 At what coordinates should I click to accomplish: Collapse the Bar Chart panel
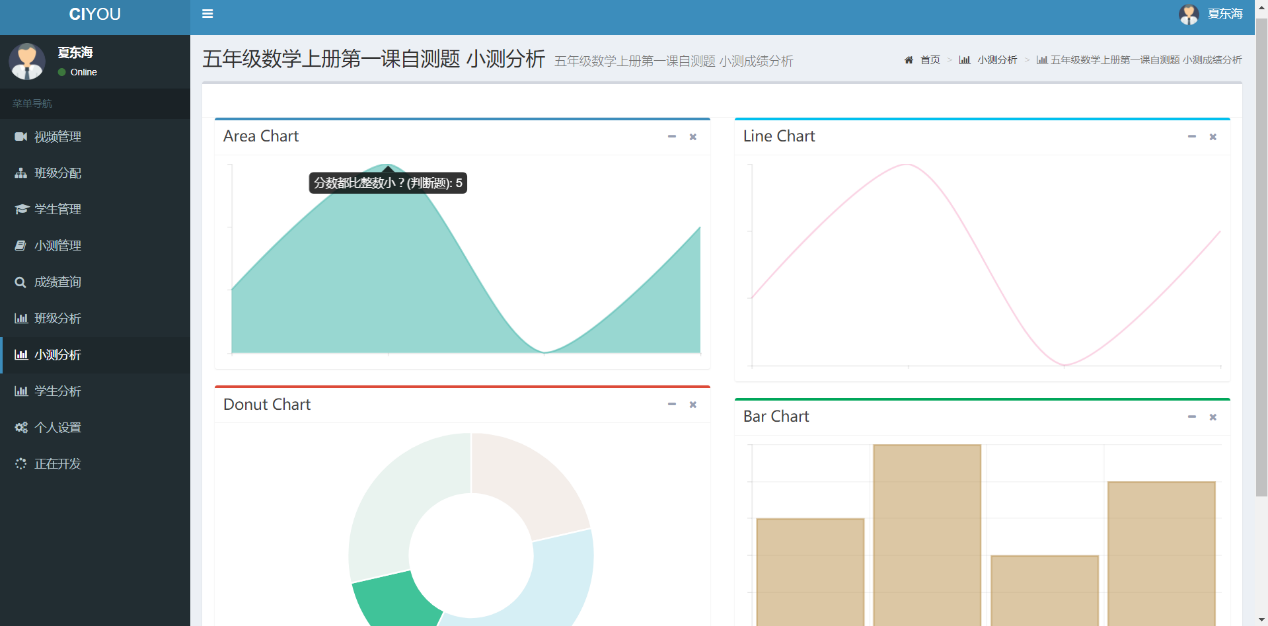pos(1192,416)
